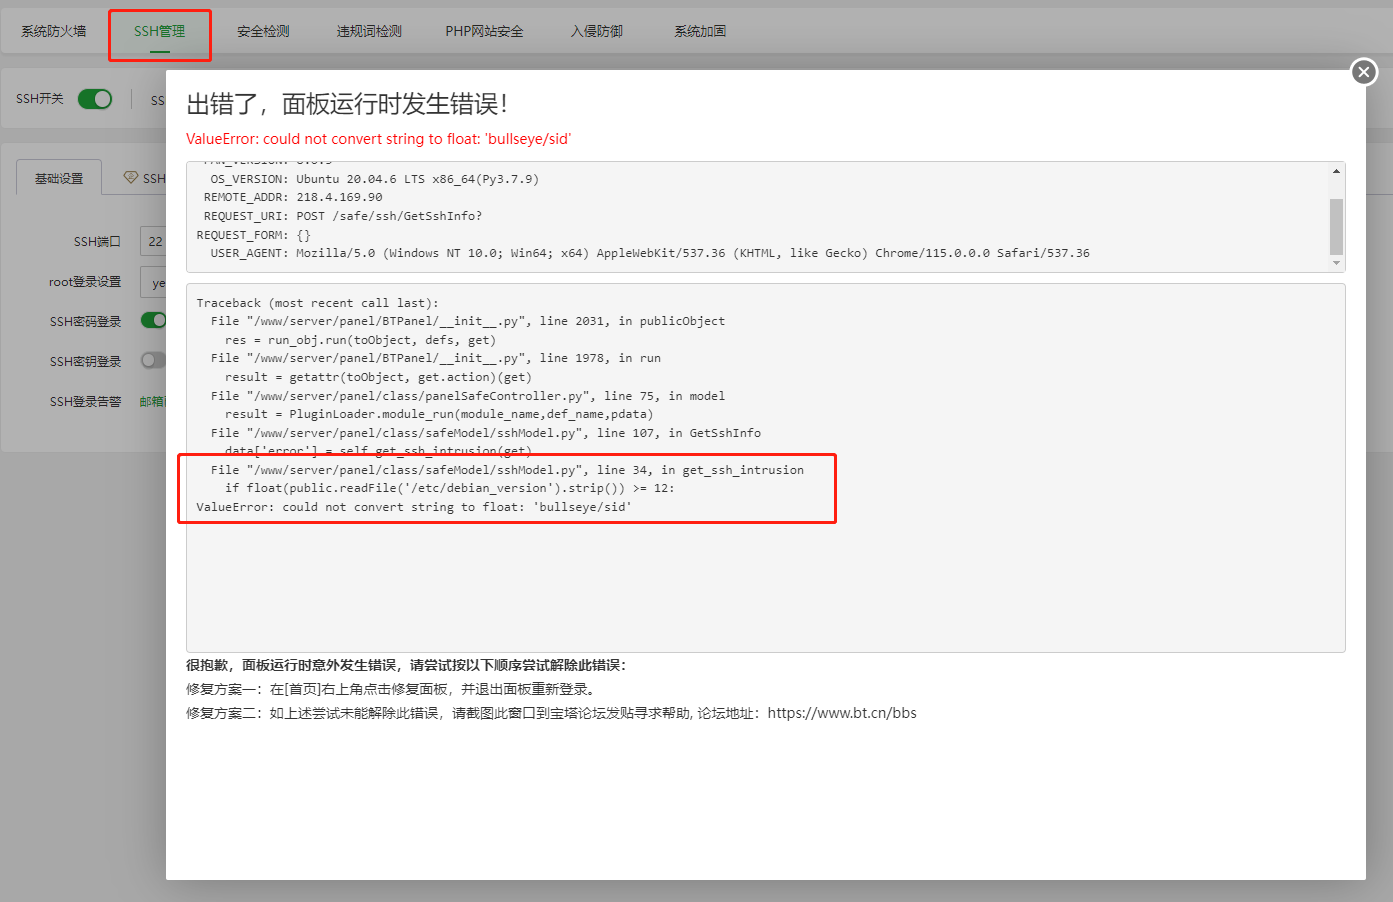Click the SSH端口 input field
1393x902 pixels.
click(153, 241)
